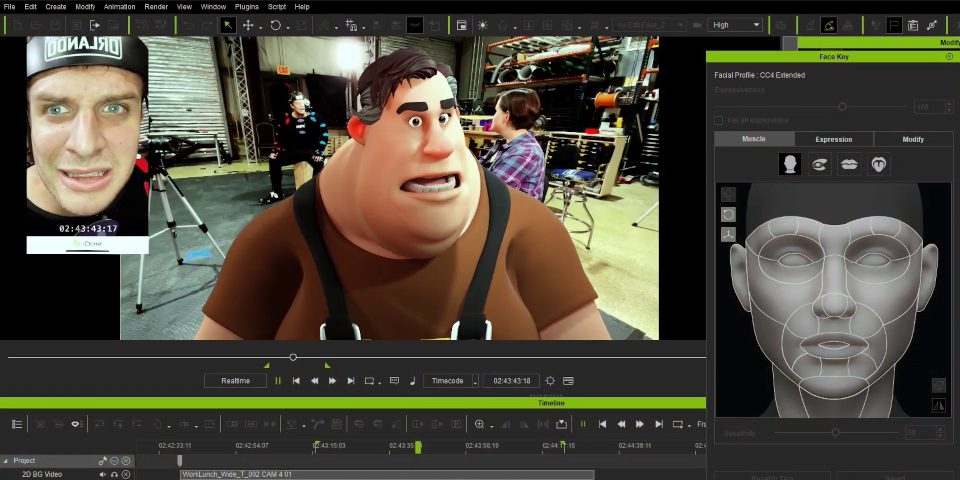Select the tongue muscle region icon
Screen dimensions: 960x480
click(x=878, y=164)
